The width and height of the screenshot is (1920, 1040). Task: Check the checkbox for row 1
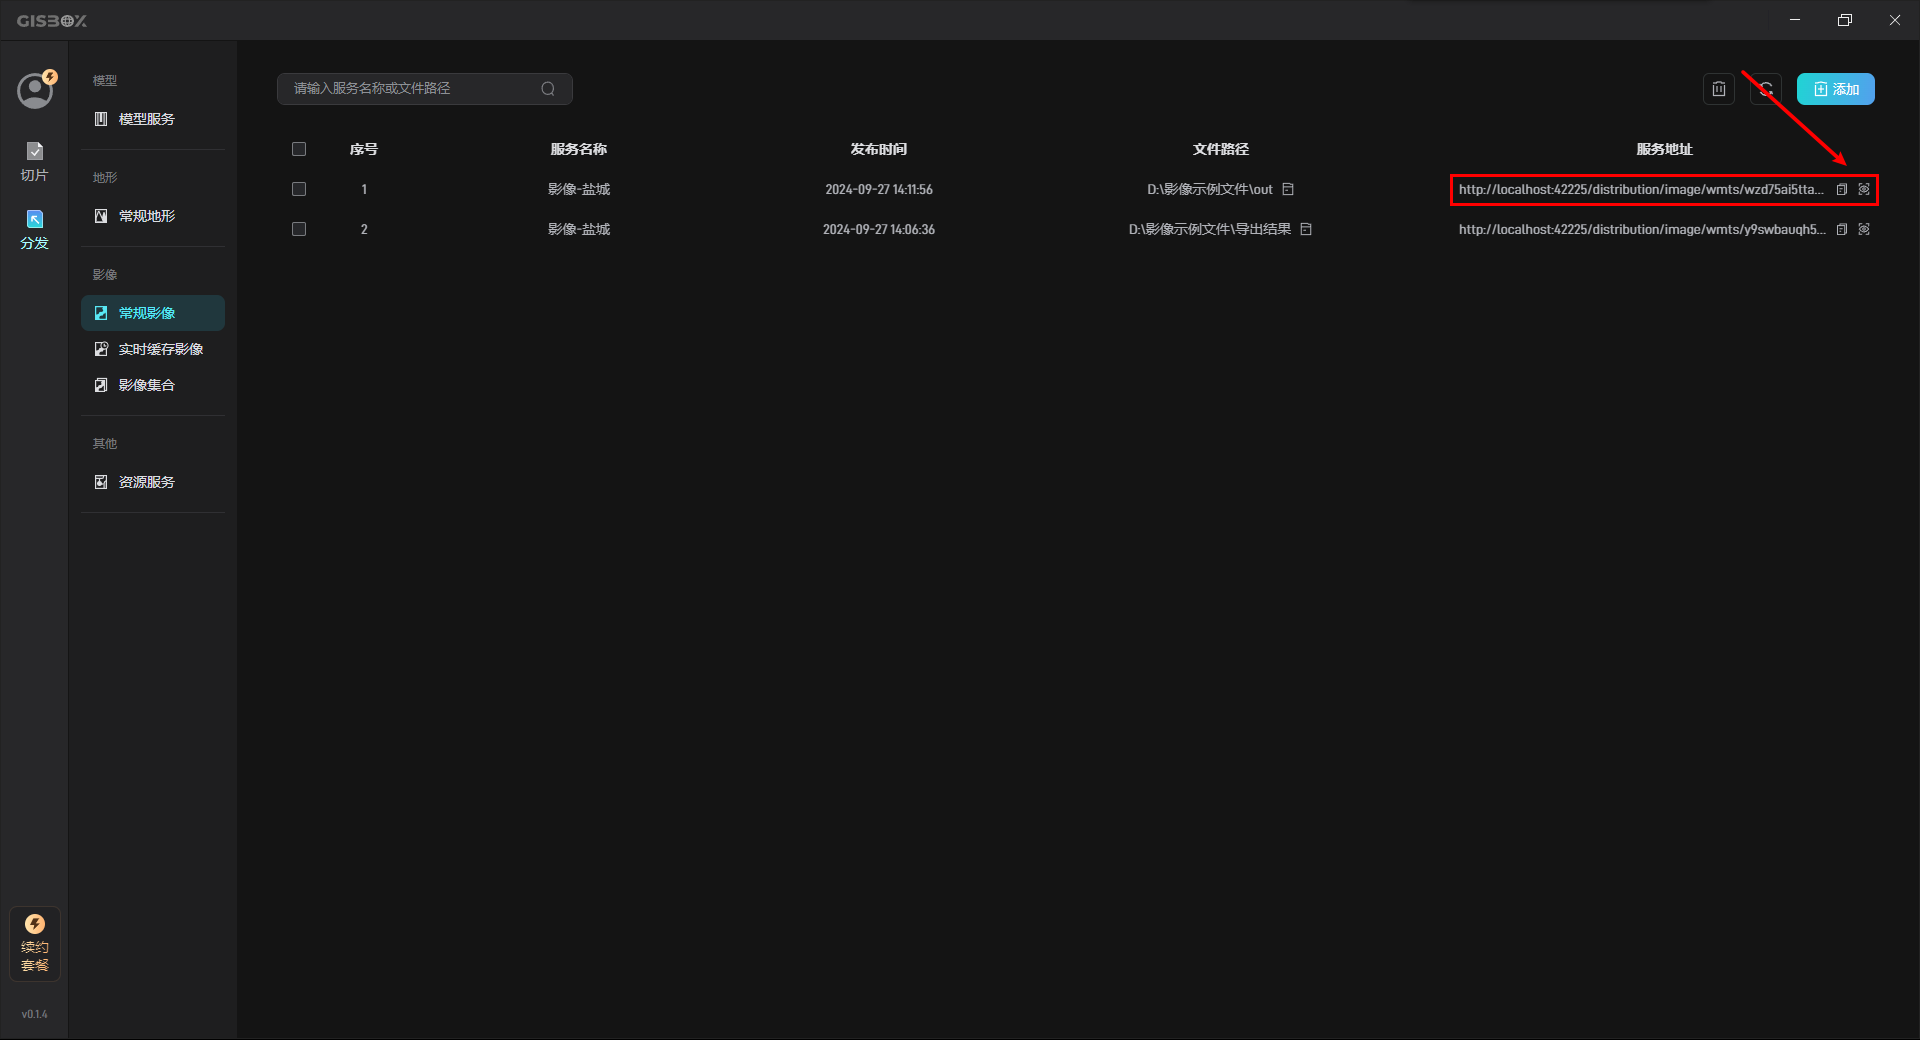299,189
